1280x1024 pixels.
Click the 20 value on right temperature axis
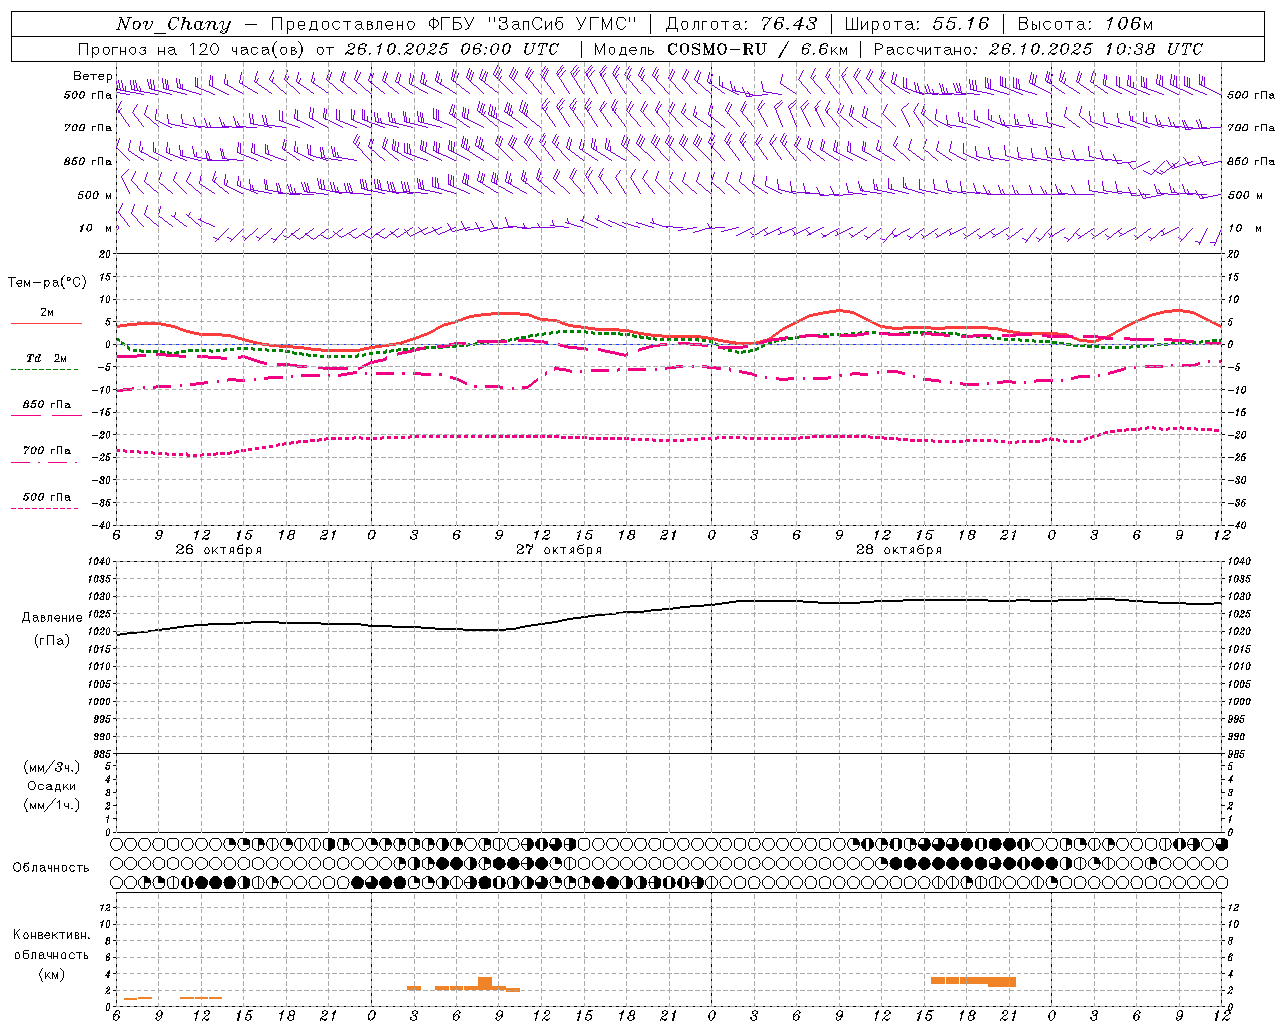click(x=1234, y=255)
